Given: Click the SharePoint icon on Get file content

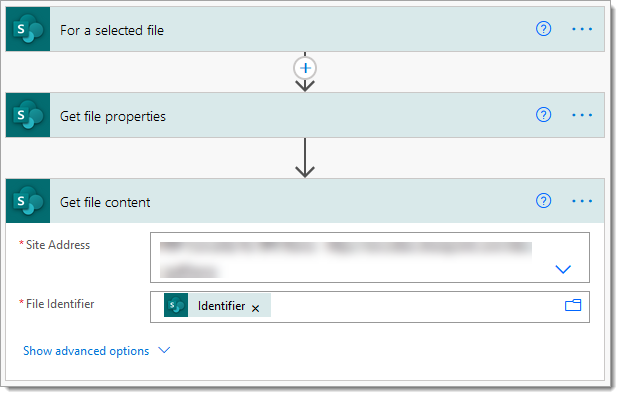Looking at the screenshot, I should [x=28, y=201].
